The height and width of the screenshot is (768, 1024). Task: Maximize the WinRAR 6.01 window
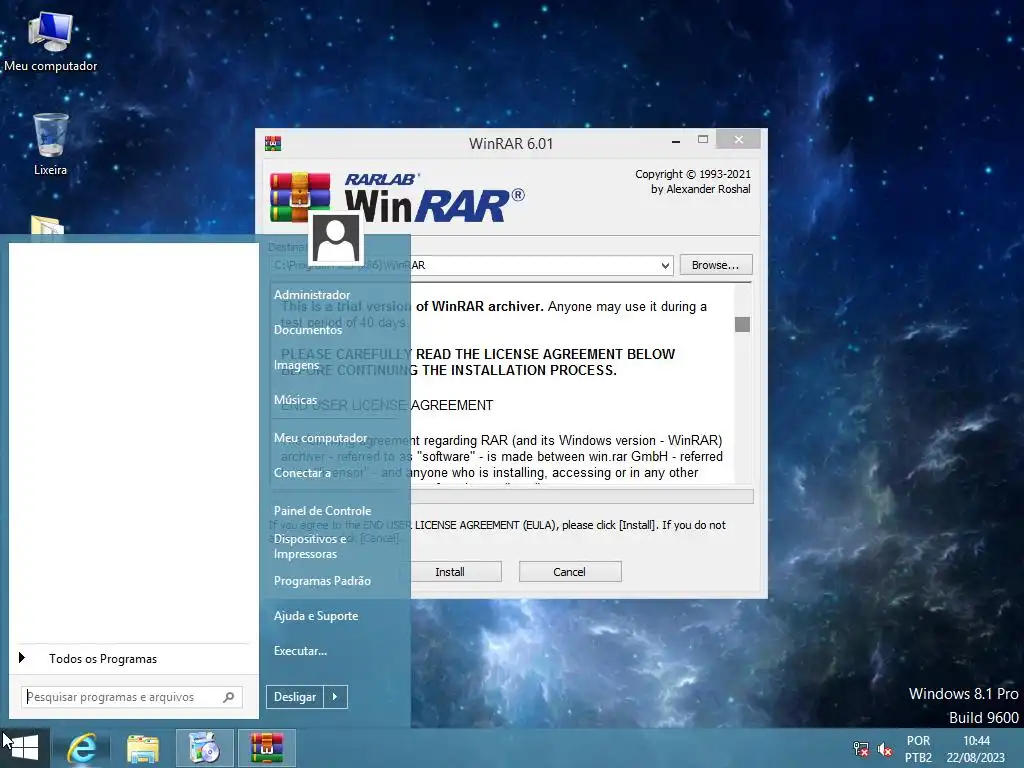[x=703, y=140]
